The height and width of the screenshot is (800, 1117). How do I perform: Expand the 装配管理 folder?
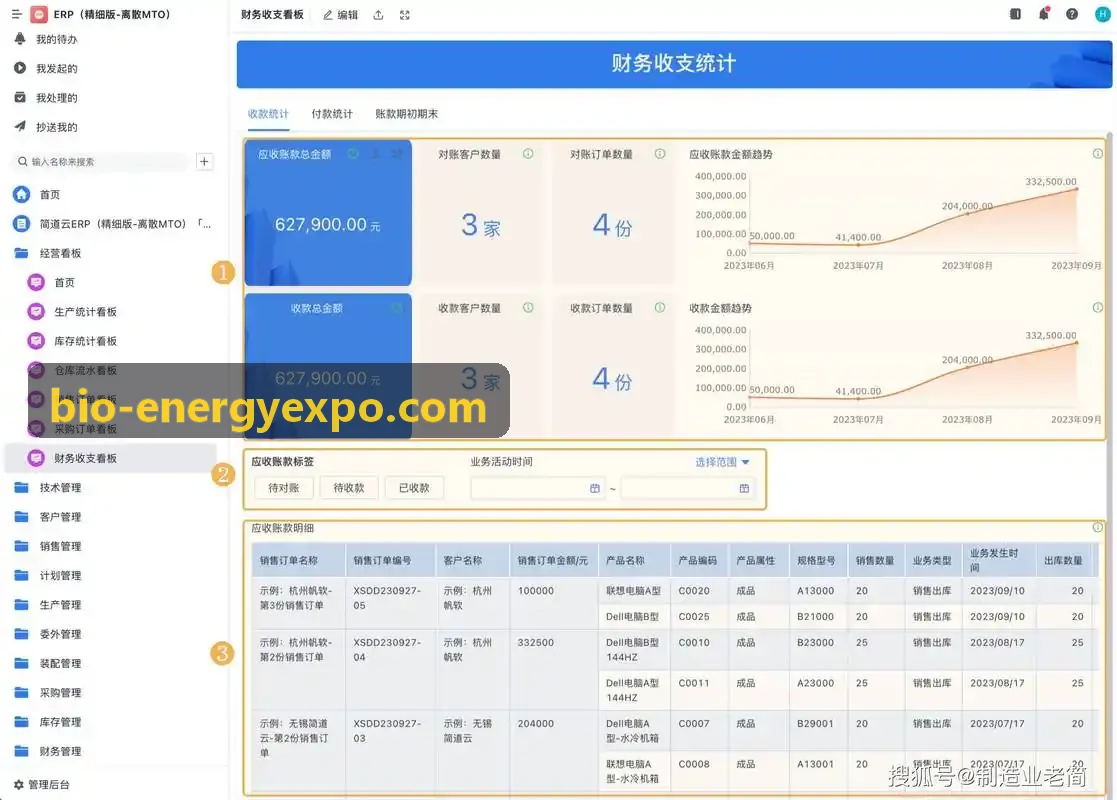[x=48, y=663]
